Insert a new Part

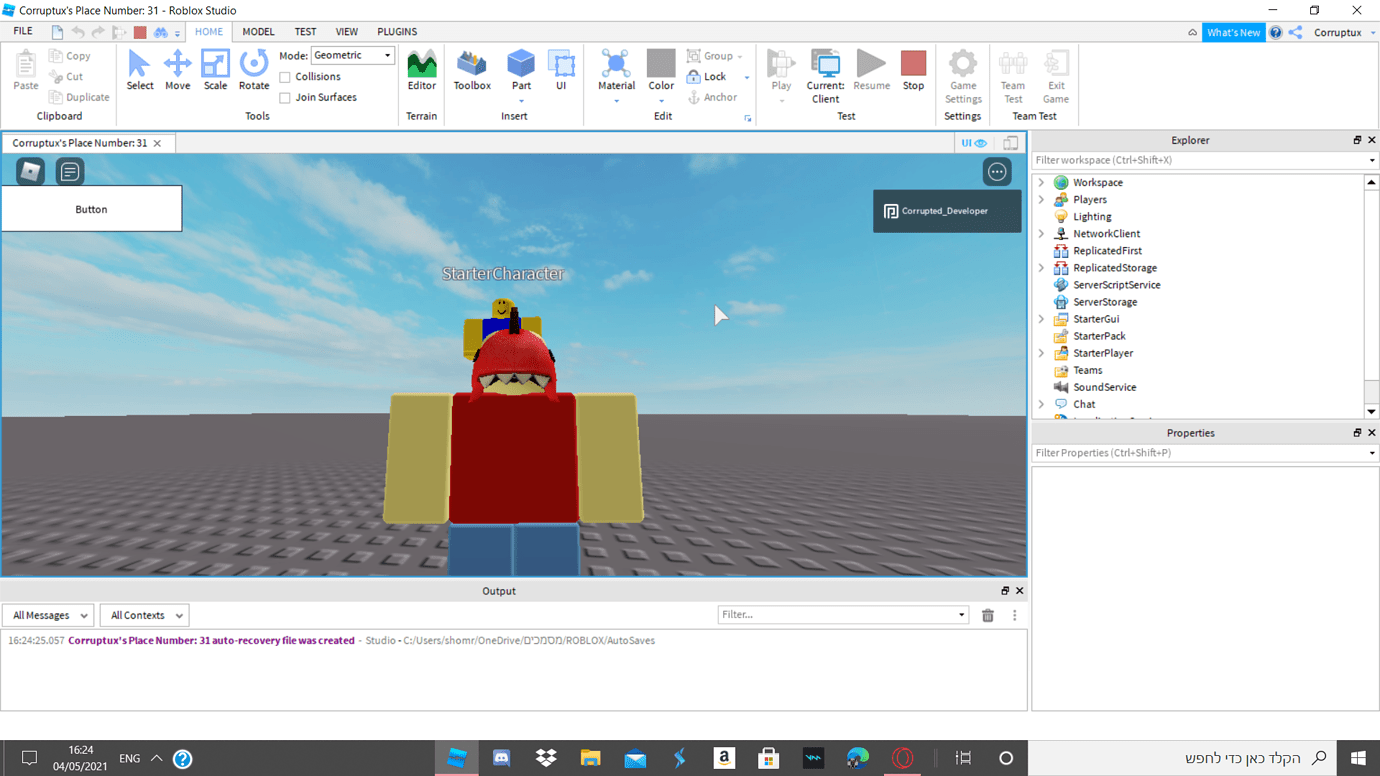click(x=520, y=68)
